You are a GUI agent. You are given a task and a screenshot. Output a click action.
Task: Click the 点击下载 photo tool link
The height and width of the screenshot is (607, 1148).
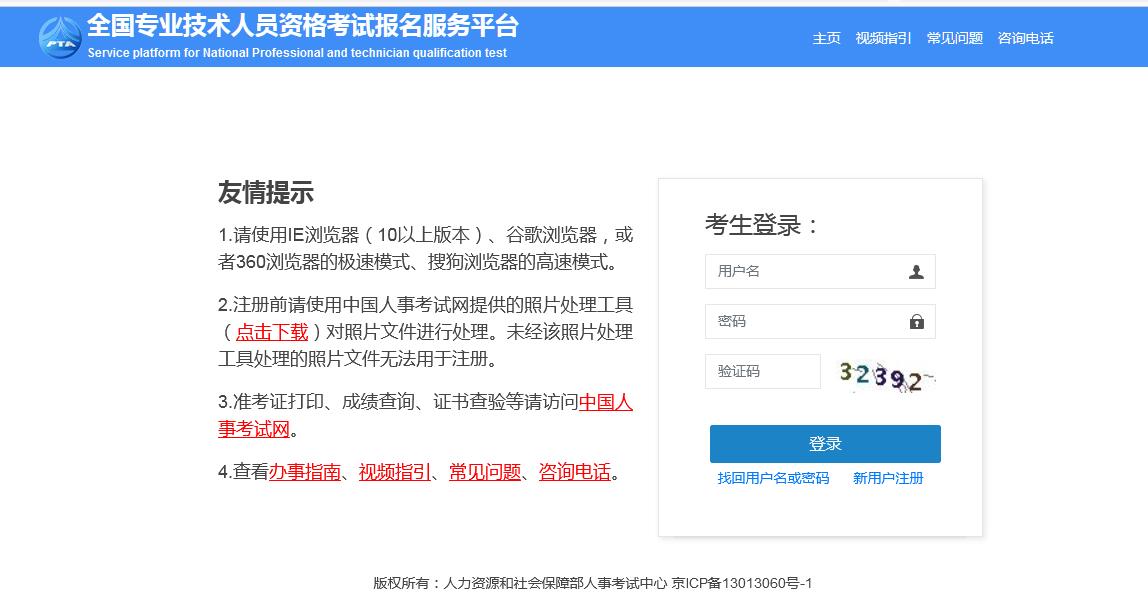(272, 332)
